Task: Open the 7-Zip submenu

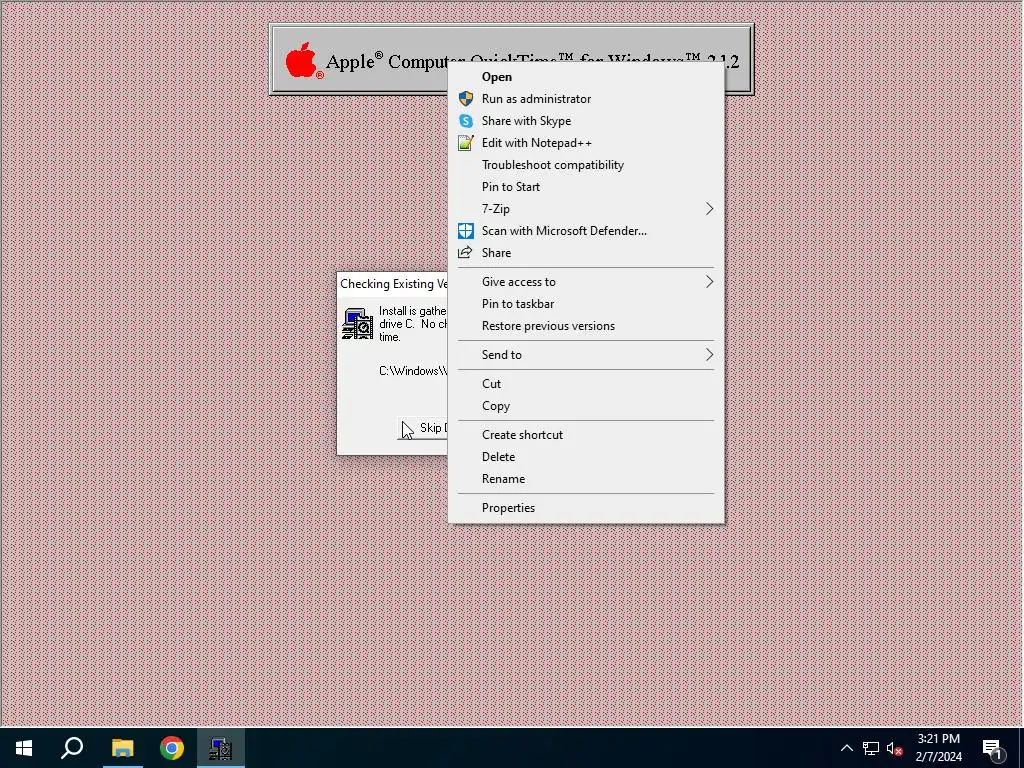Action: pos(586,209)
